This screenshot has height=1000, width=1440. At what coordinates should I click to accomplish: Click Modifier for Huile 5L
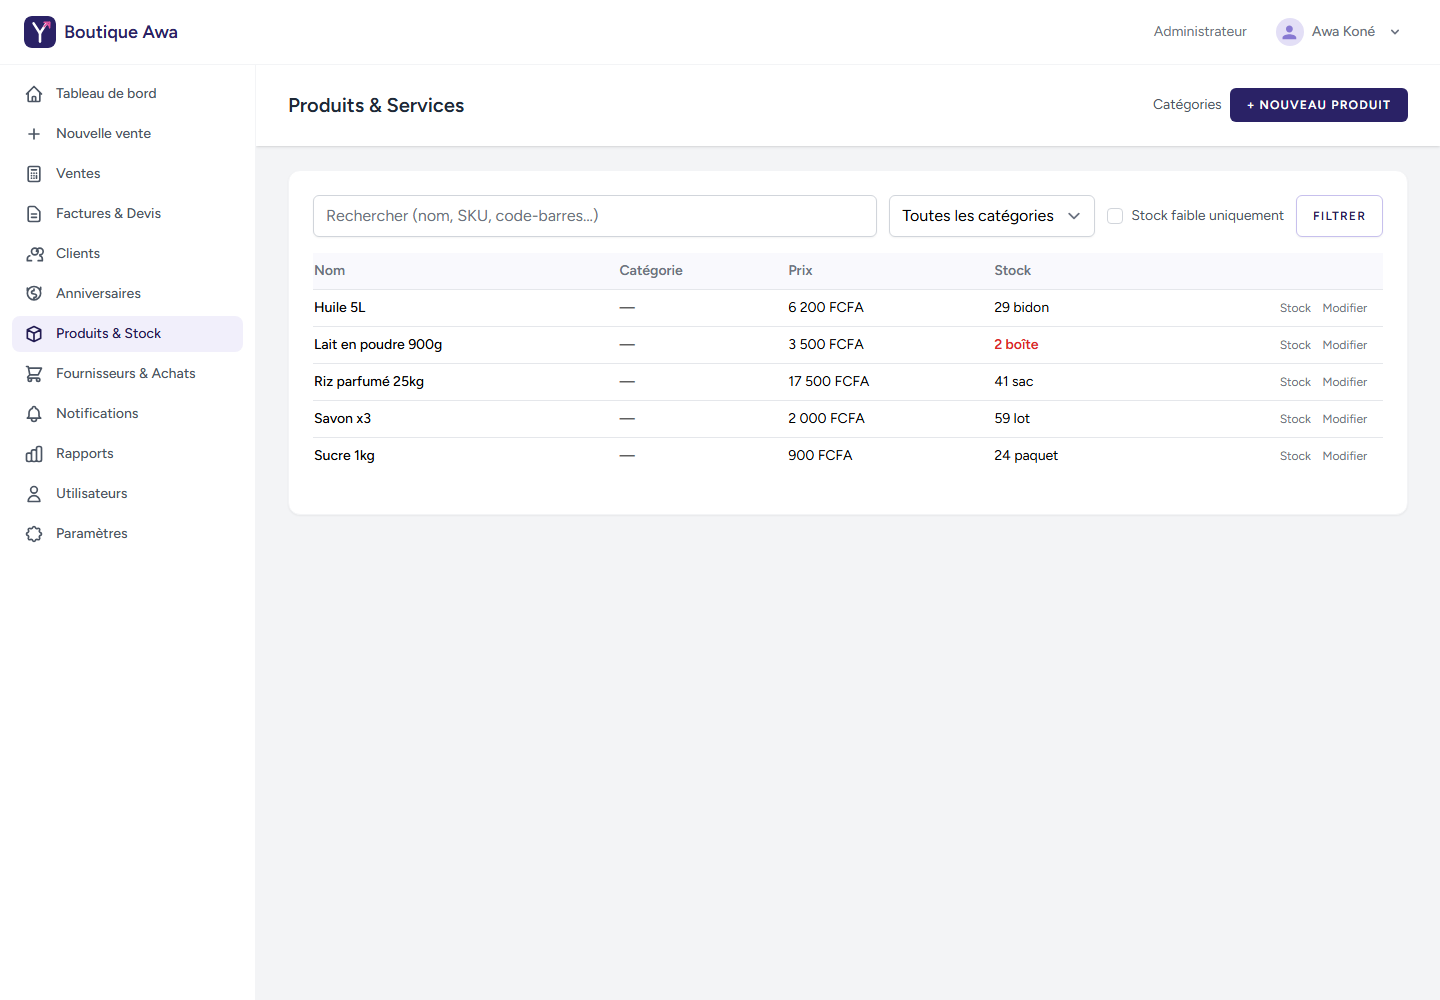[x=1345, y=308]
